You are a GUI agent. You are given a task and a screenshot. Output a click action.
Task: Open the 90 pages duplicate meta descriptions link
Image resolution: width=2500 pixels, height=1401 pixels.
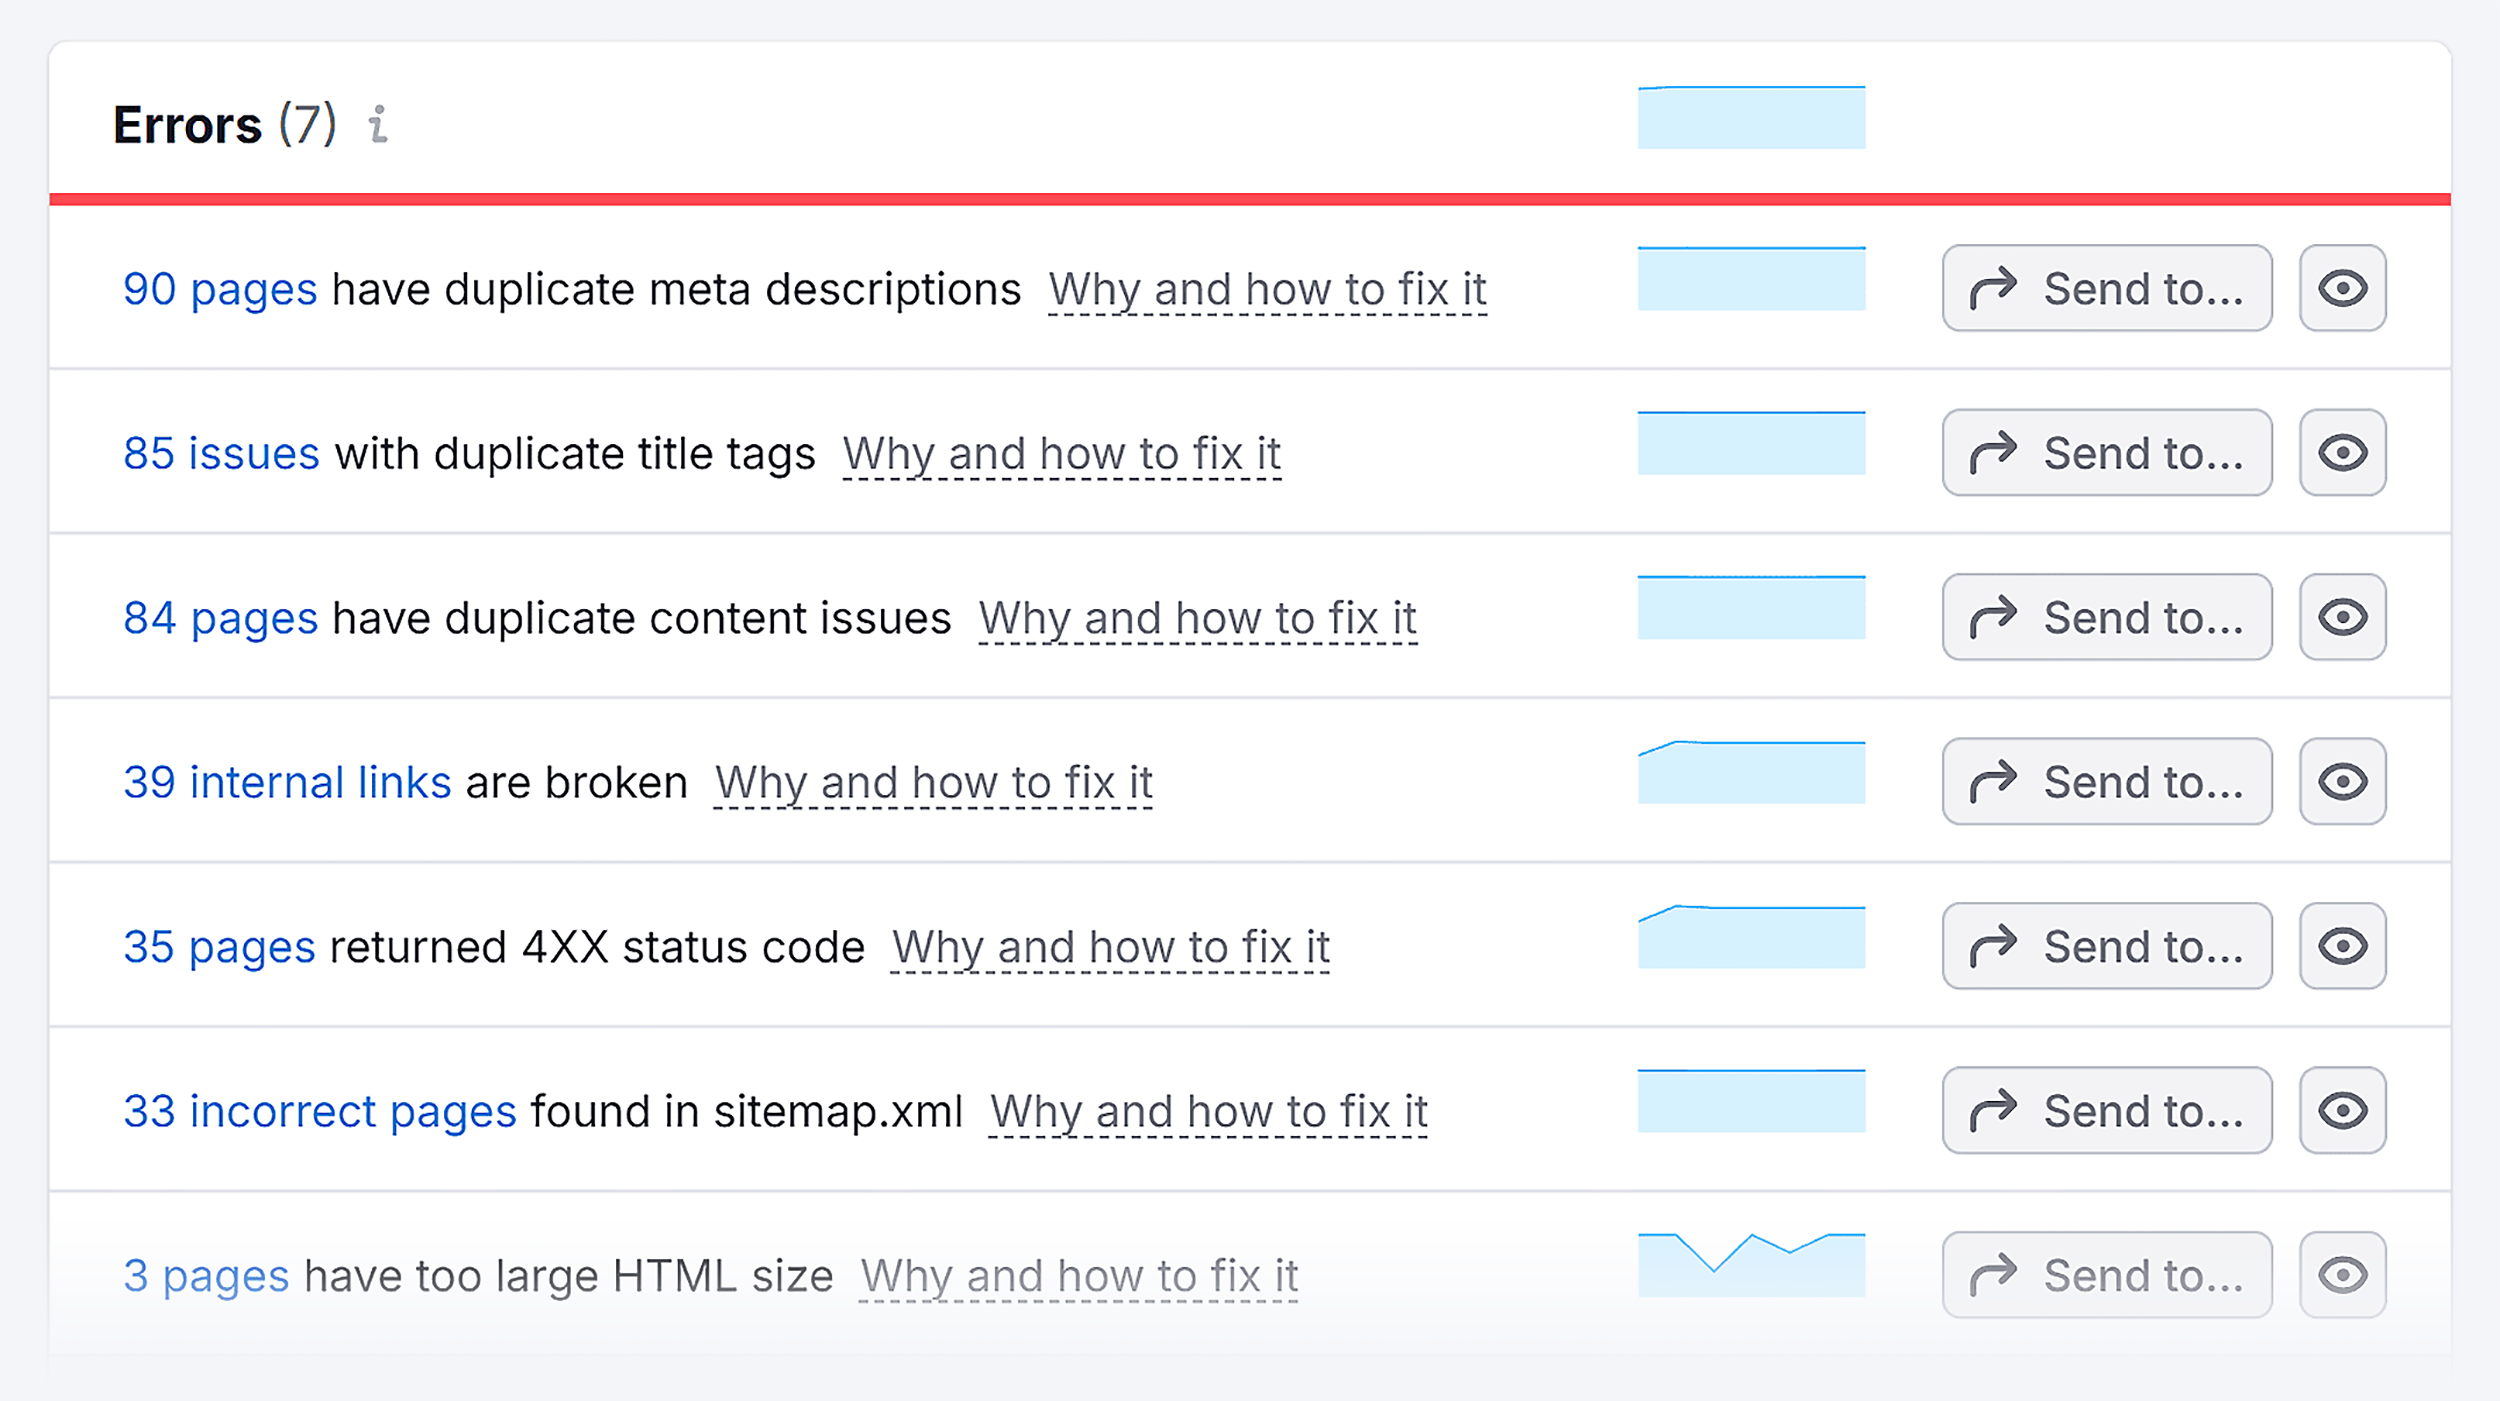[x=221, y=288]
